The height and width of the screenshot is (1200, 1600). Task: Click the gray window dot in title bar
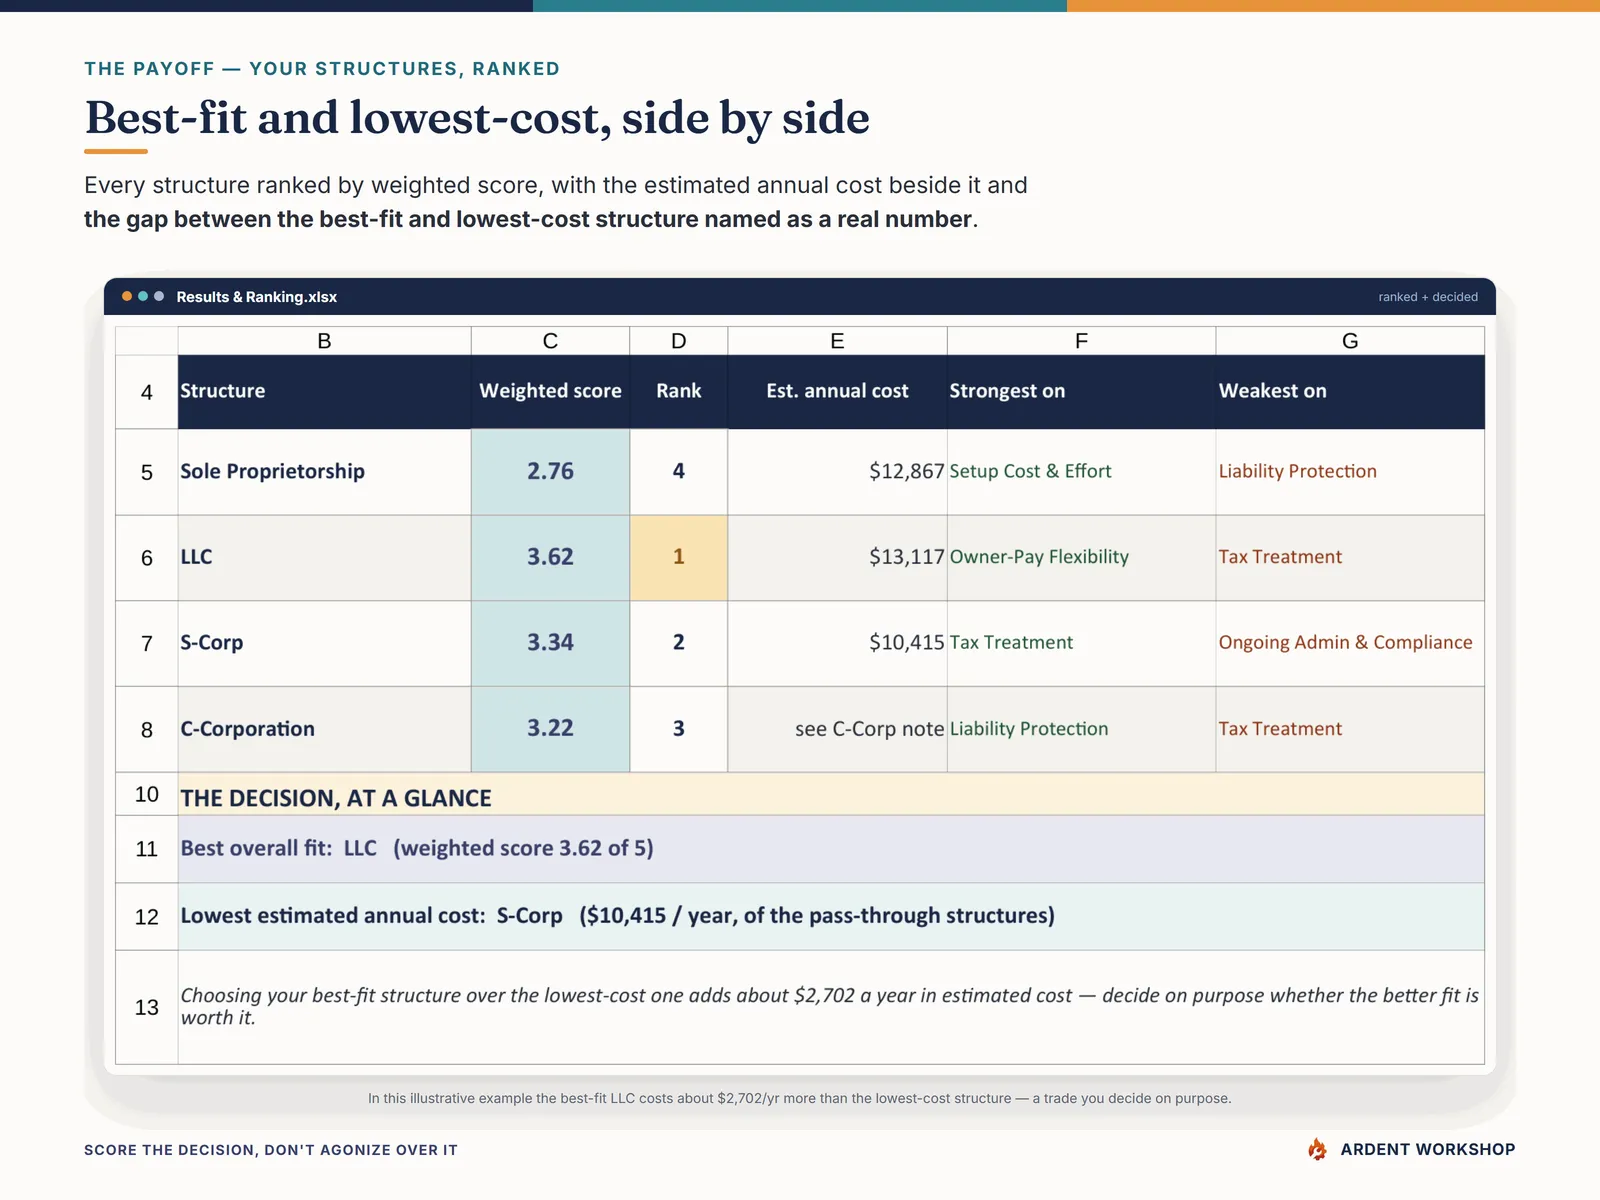[x=159, y=296]
